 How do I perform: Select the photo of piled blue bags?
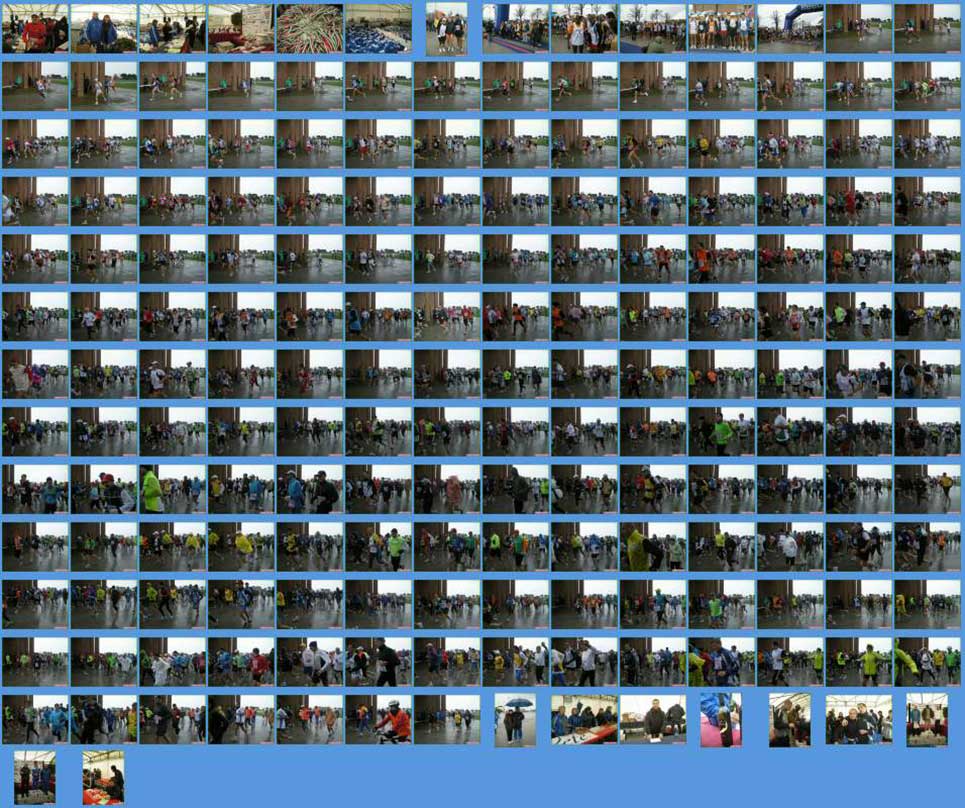click(378, 28)
